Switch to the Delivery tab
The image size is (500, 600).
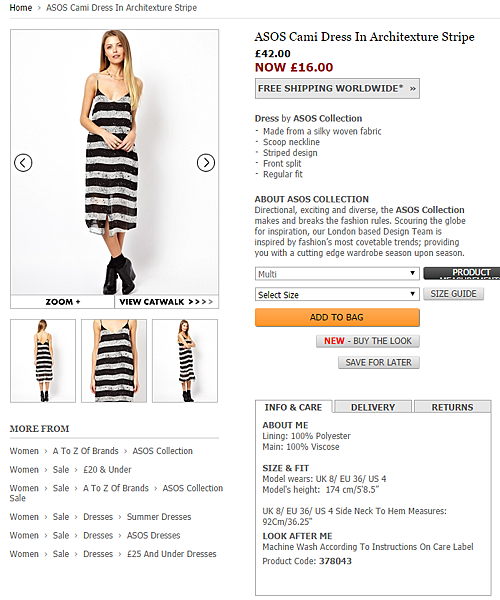pyautogui.click(x=373, y=407)
